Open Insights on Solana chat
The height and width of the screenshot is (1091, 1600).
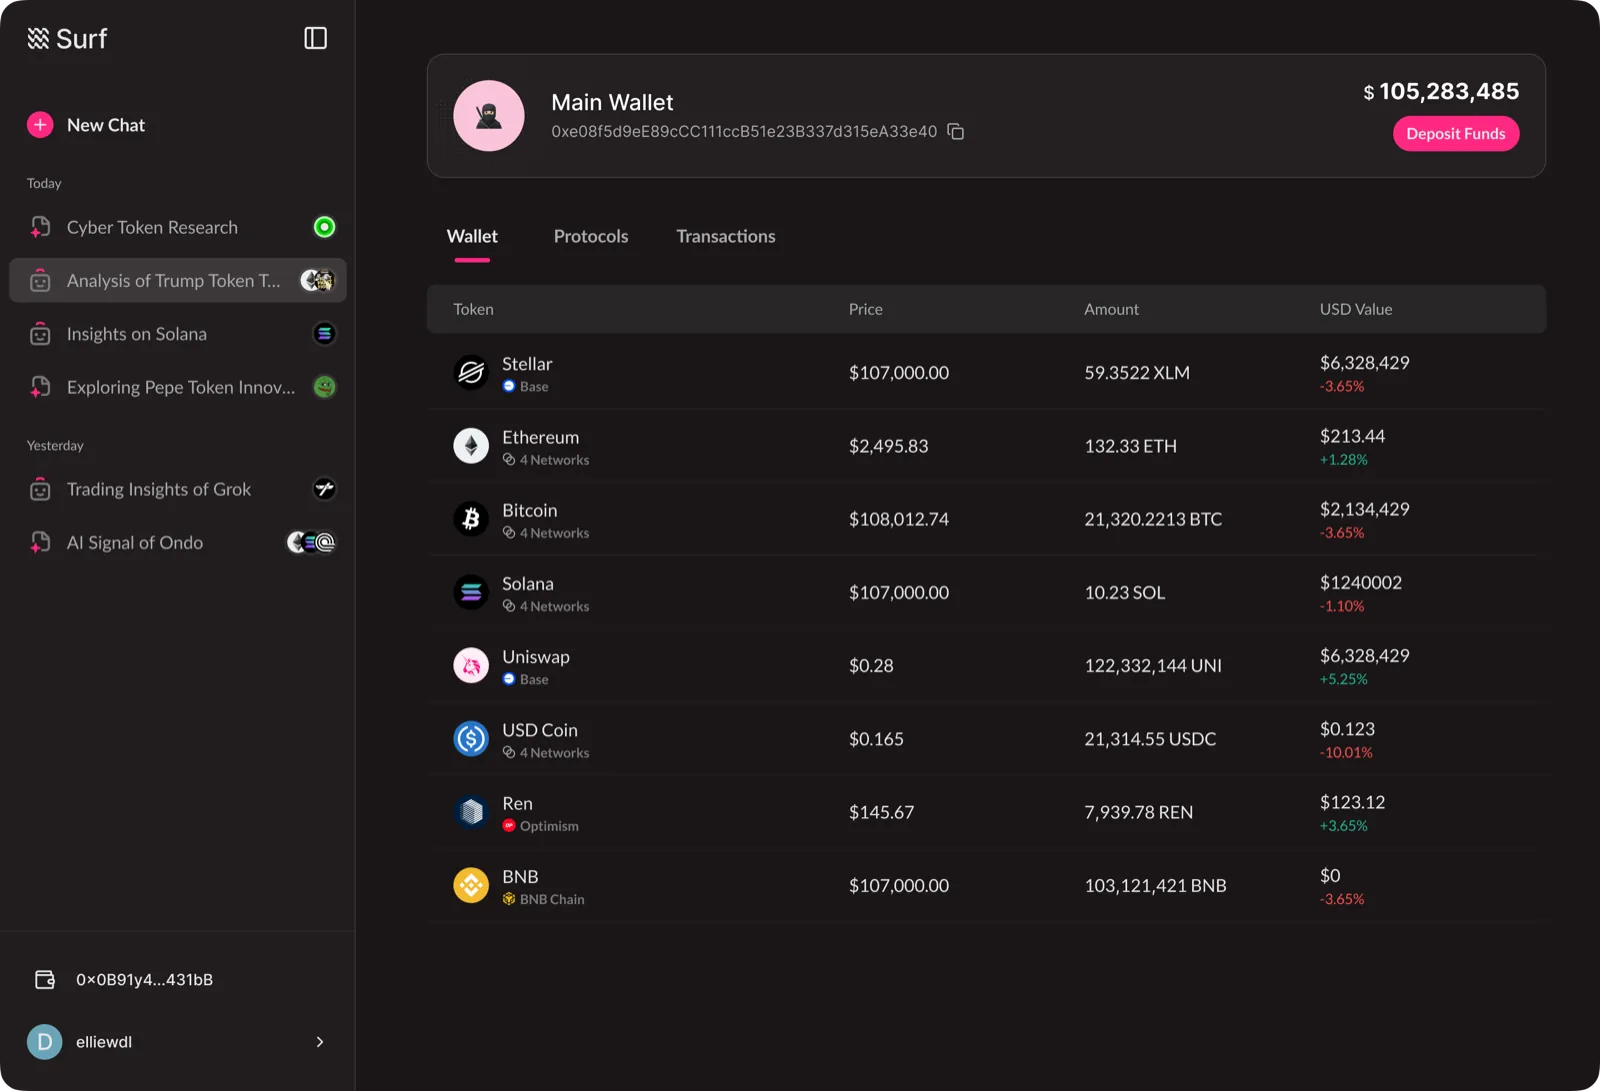(178, 334)
